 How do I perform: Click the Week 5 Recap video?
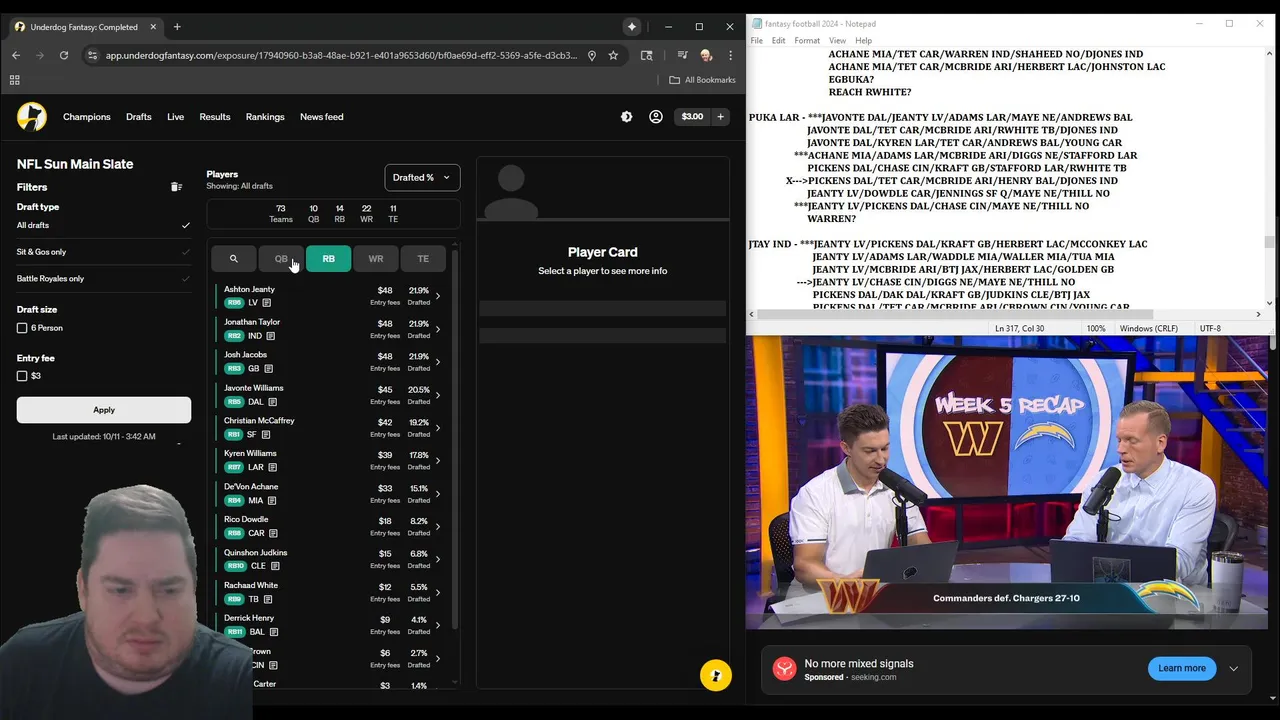tap(1007, 482)
